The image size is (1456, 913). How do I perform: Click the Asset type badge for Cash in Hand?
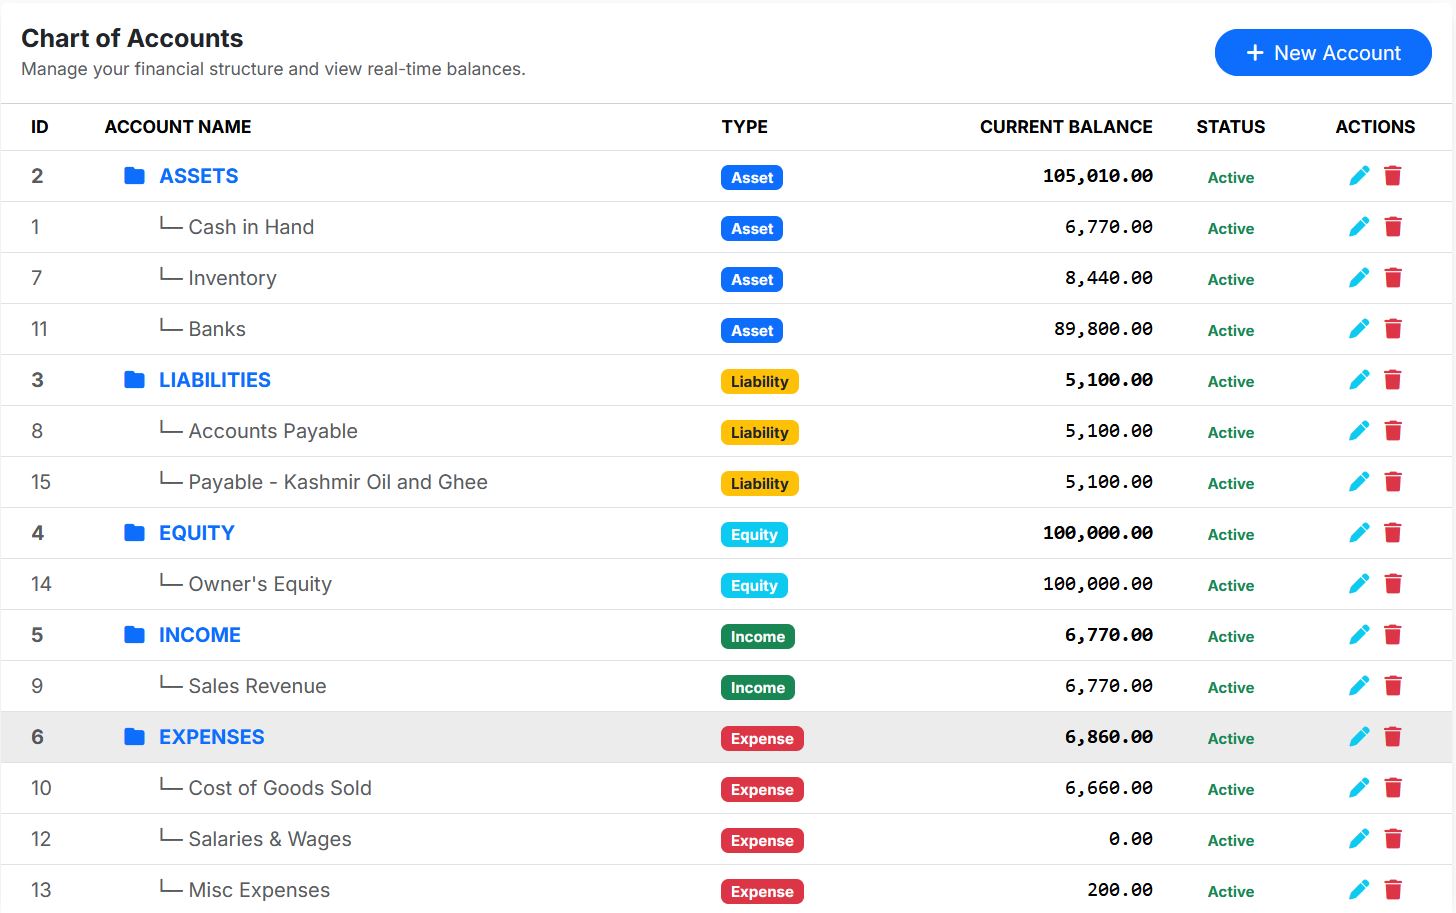[x=751, y=228]
